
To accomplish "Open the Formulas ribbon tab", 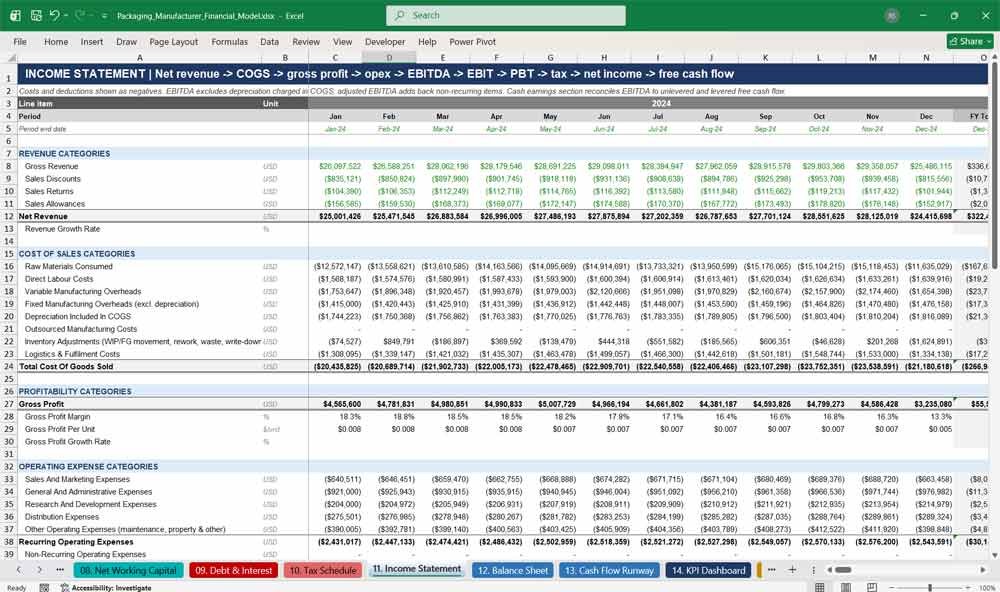I will 230,41.
